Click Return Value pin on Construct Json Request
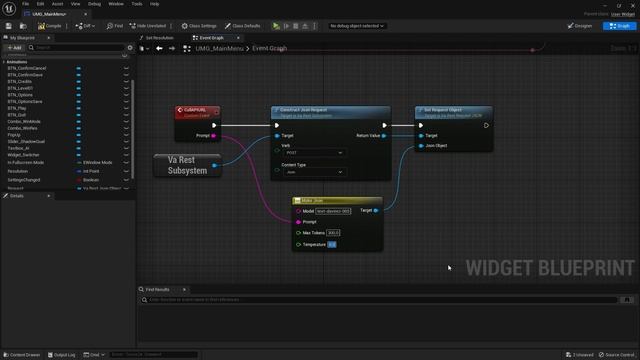 click(384, 136)
